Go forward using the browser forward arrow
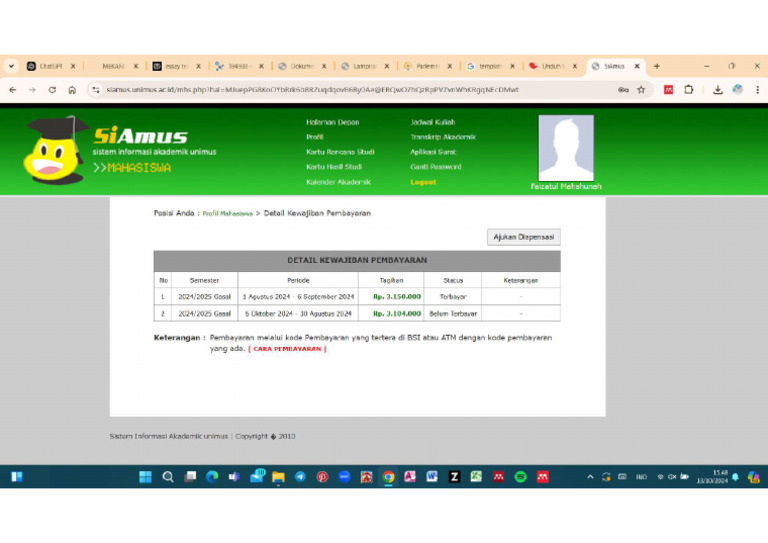This screenshot has width=768, height=543. 32,90
